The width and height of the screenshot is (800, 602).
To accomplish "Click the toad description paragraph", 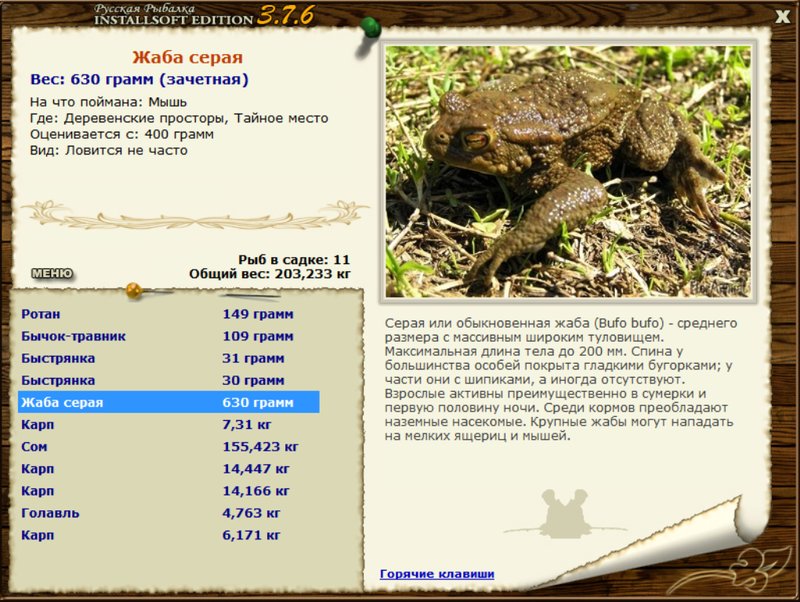I will 561,379.
